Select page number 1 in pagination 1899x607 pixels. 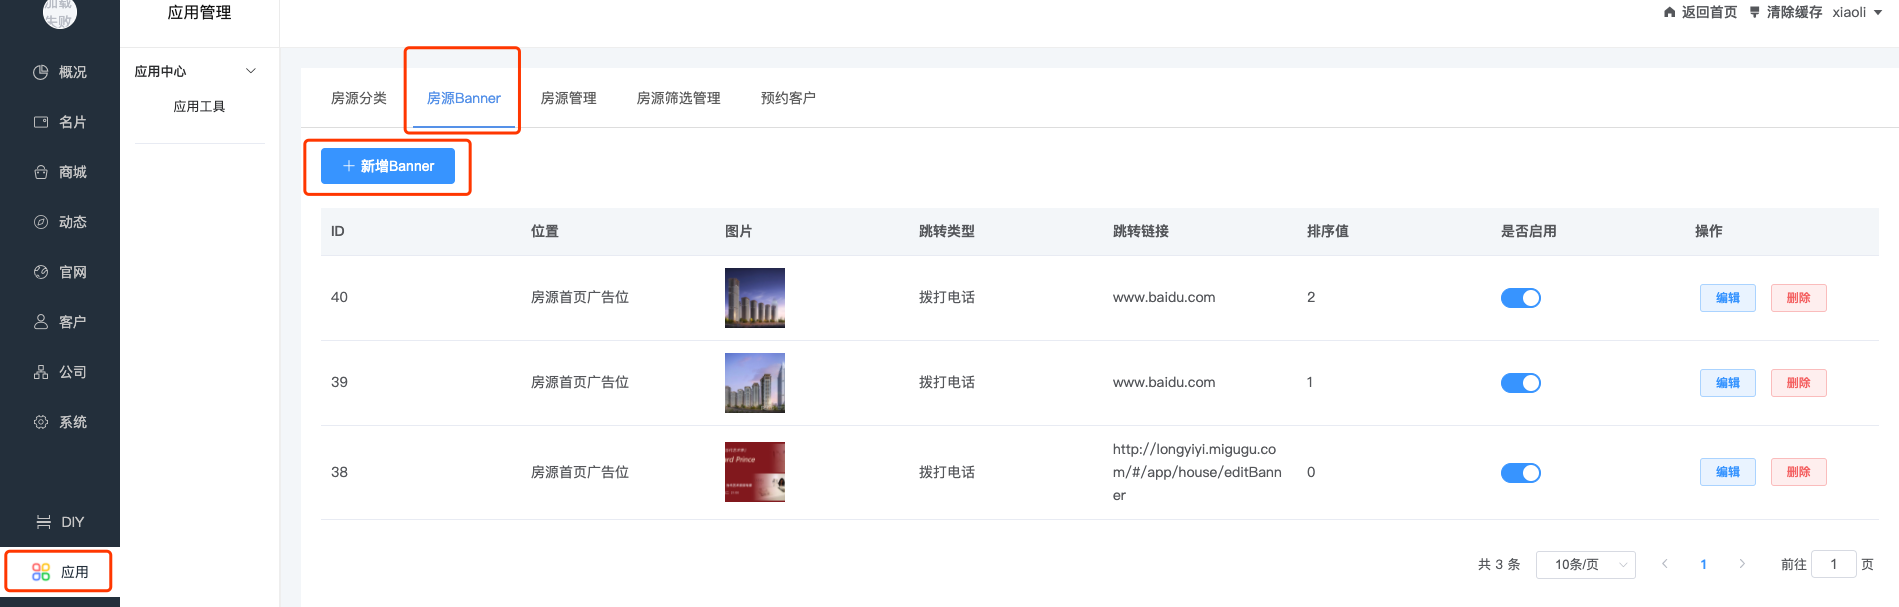[1703, 564]
